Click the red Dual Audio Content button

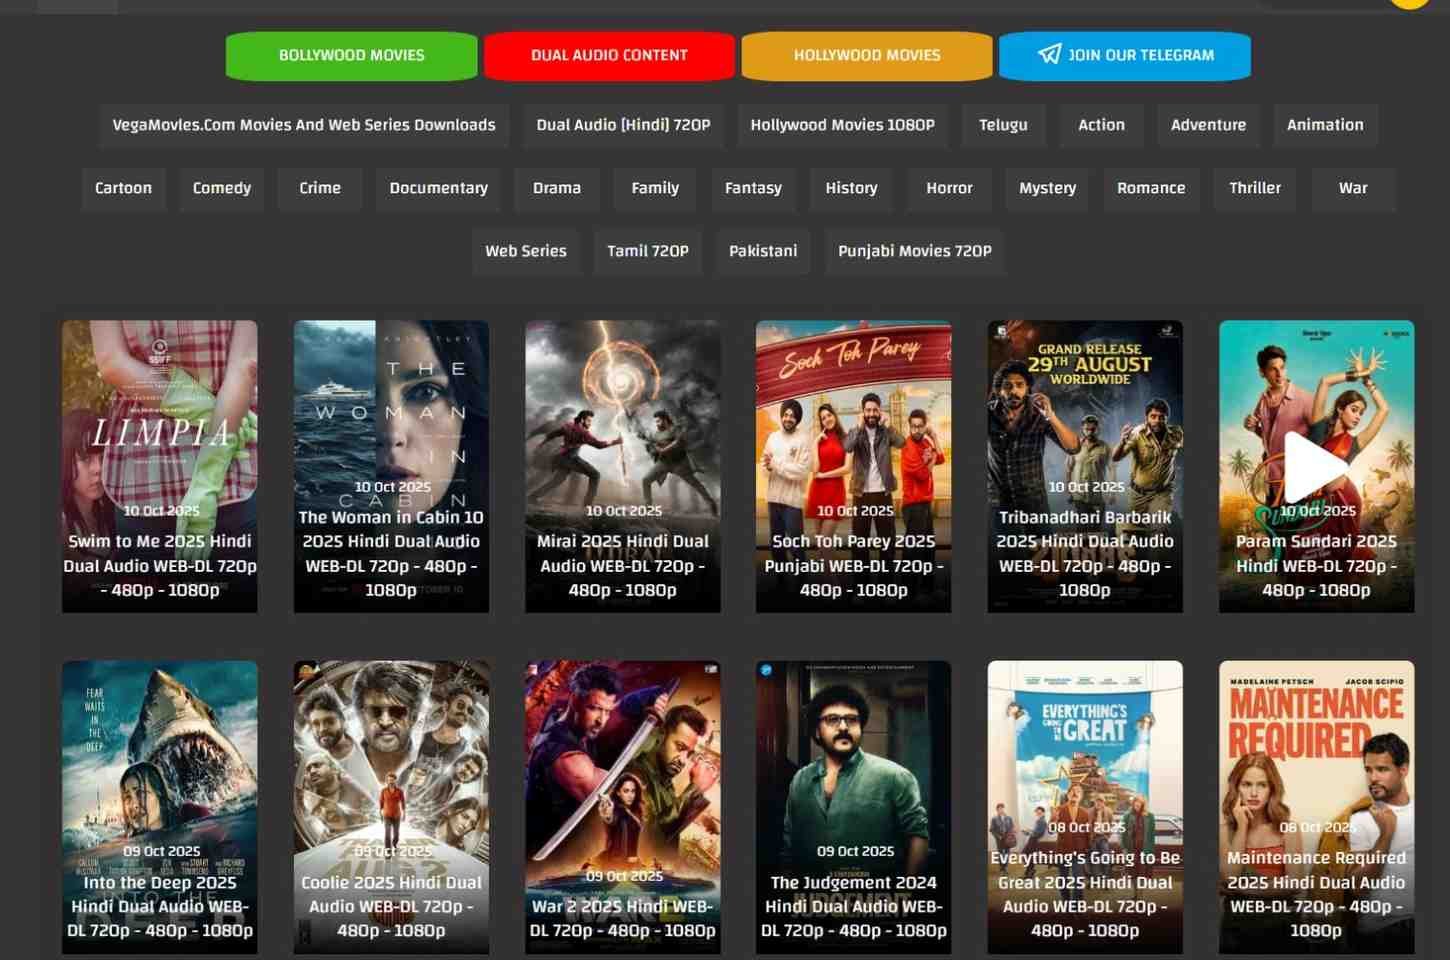point(609,55)
